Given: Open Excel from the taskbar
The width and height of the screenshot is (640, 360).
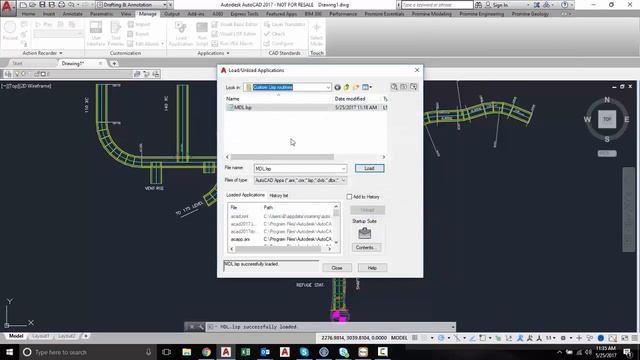Looking at the screenshot, I should [245, 352].
